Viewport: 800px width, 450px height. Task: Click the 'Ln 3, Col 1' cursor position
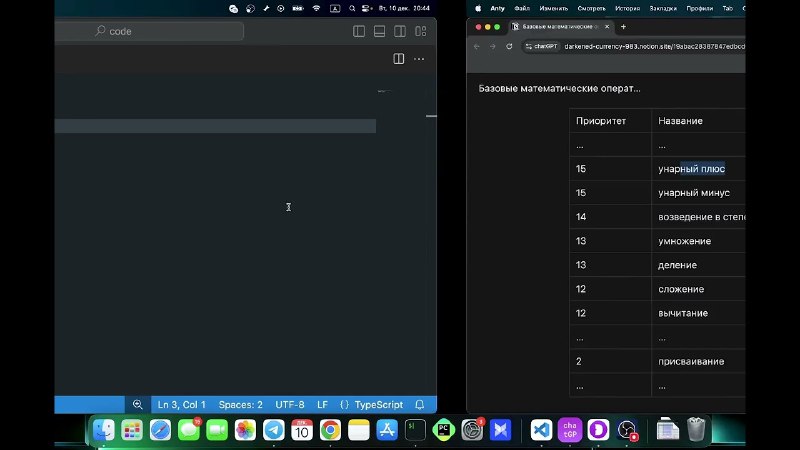tap(181, 405)
